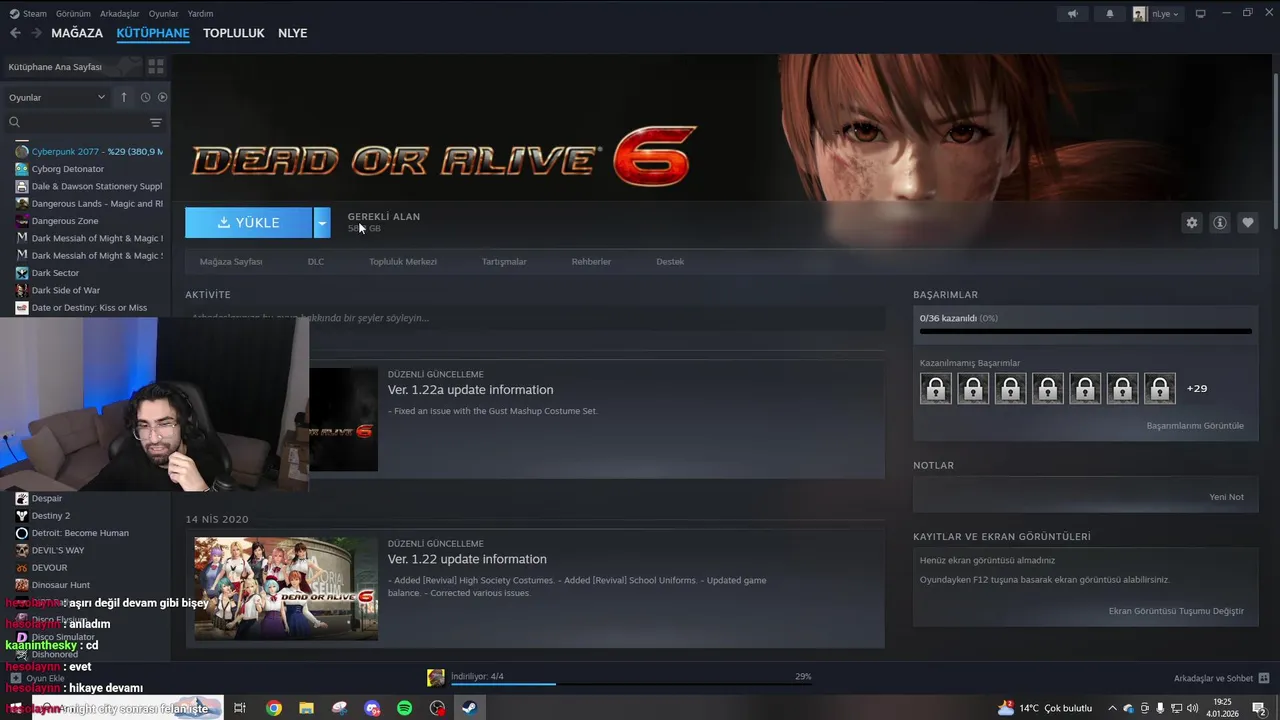Switch to the TOPLULUK tab
1280x720 pixels.
(234, 33)
